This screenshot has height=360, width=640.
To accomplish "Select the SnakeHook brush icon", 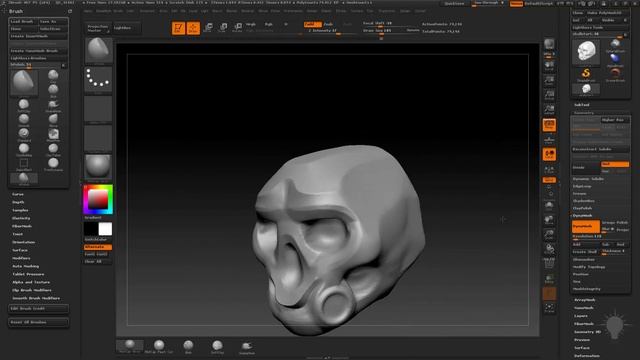I will [53, 105].
